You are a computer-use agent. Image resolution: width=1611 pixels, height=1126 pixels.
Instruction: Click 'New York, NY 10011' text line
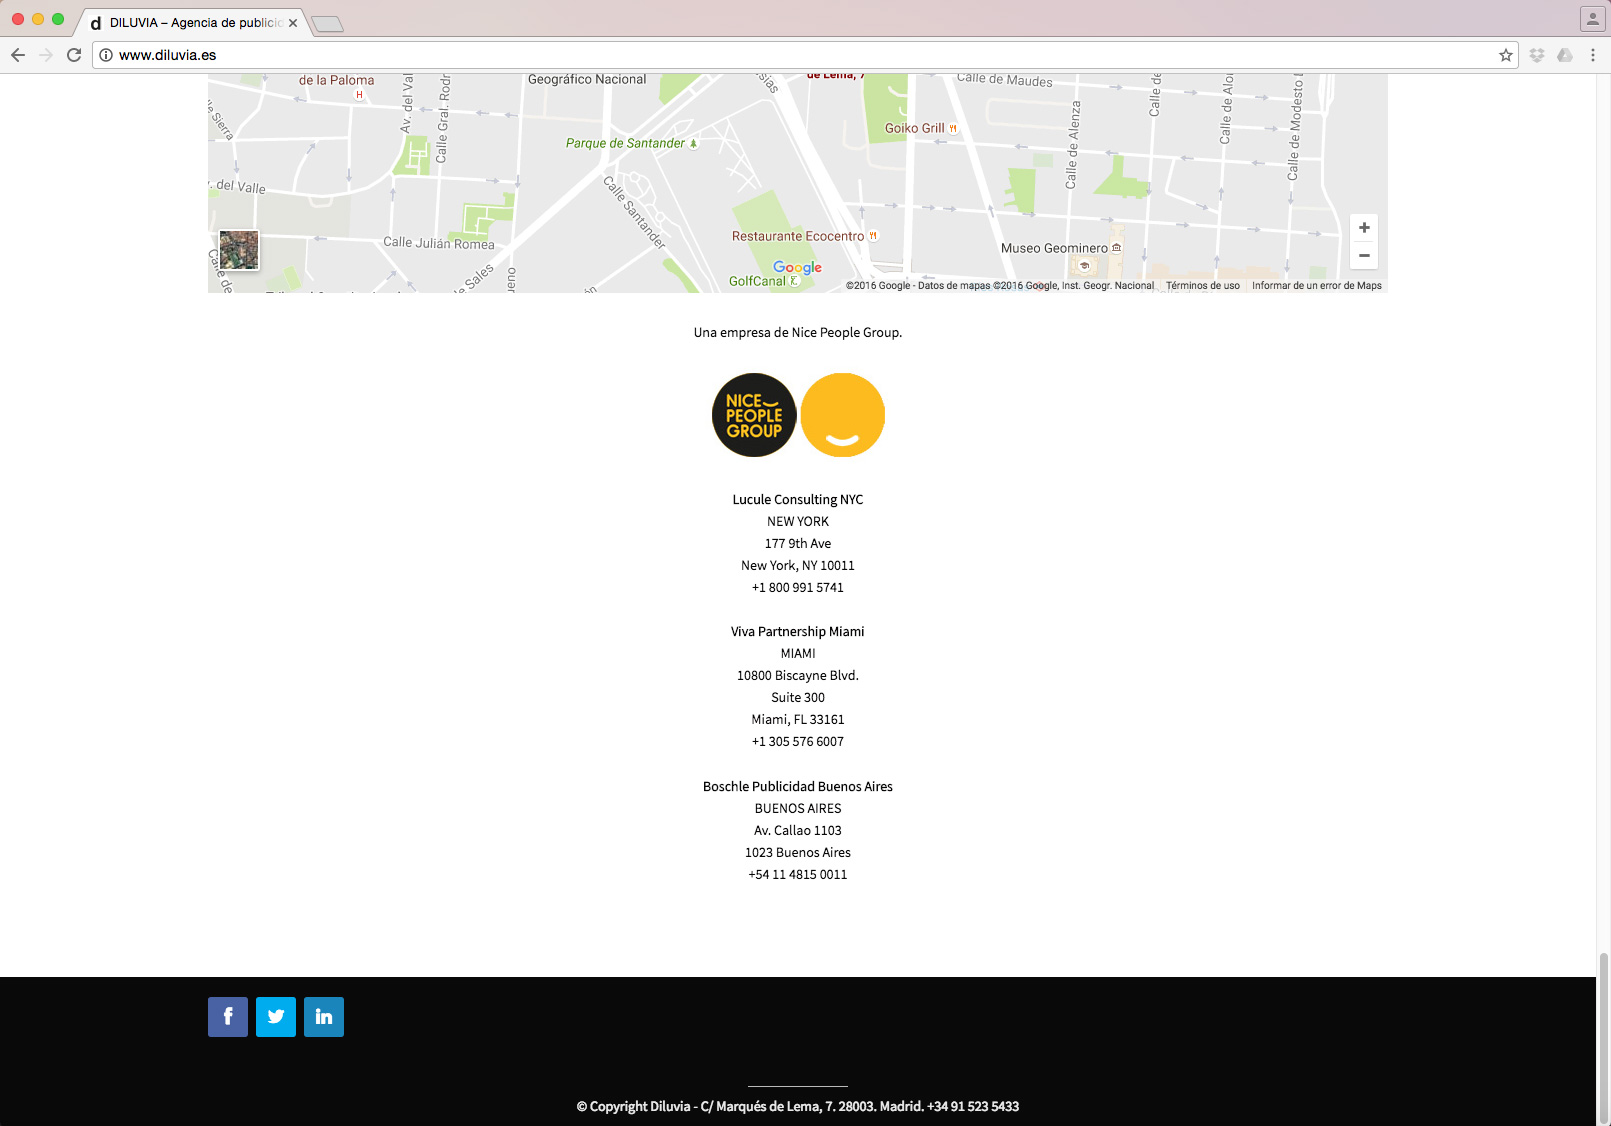pyautogui.click(x=798, y=565)
